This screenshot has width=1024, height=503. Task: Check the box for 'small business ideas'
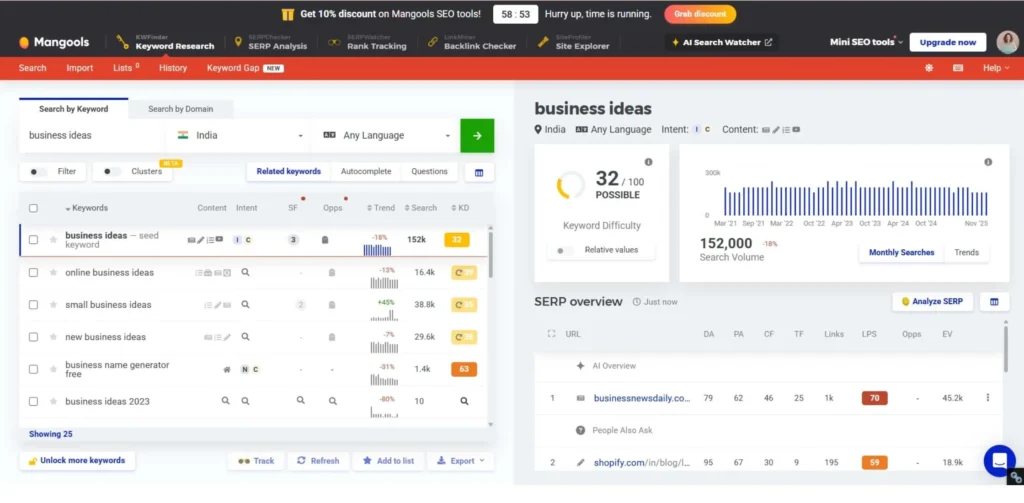(34, 305)
